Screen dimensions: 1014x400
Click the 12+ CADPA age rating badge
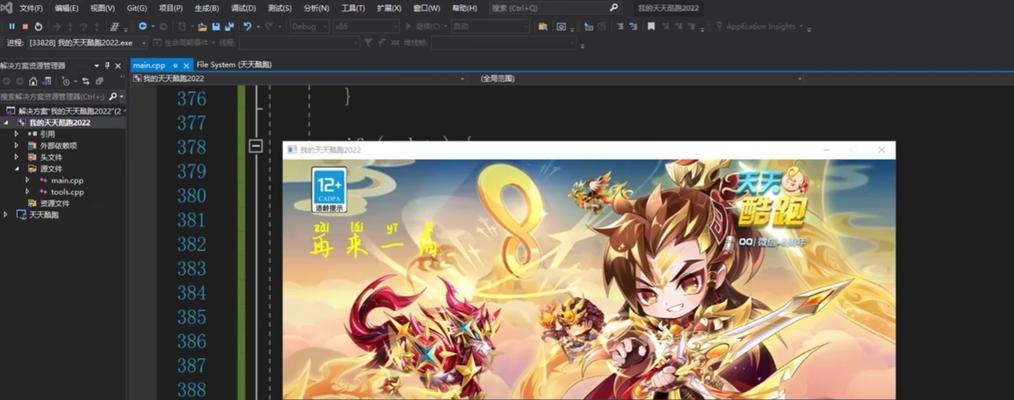[x=330, y=190]
